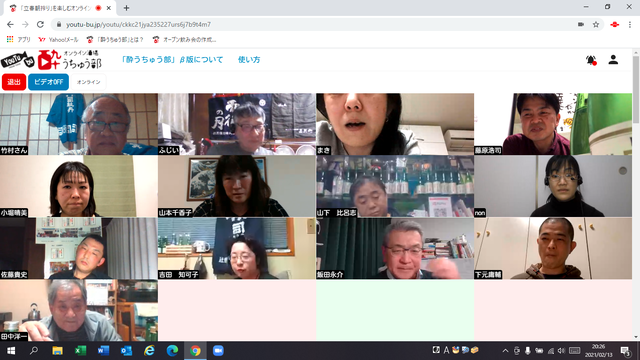The image size is (640, 360).
Task: Open network signal tray icon
Action: (551, 351)
